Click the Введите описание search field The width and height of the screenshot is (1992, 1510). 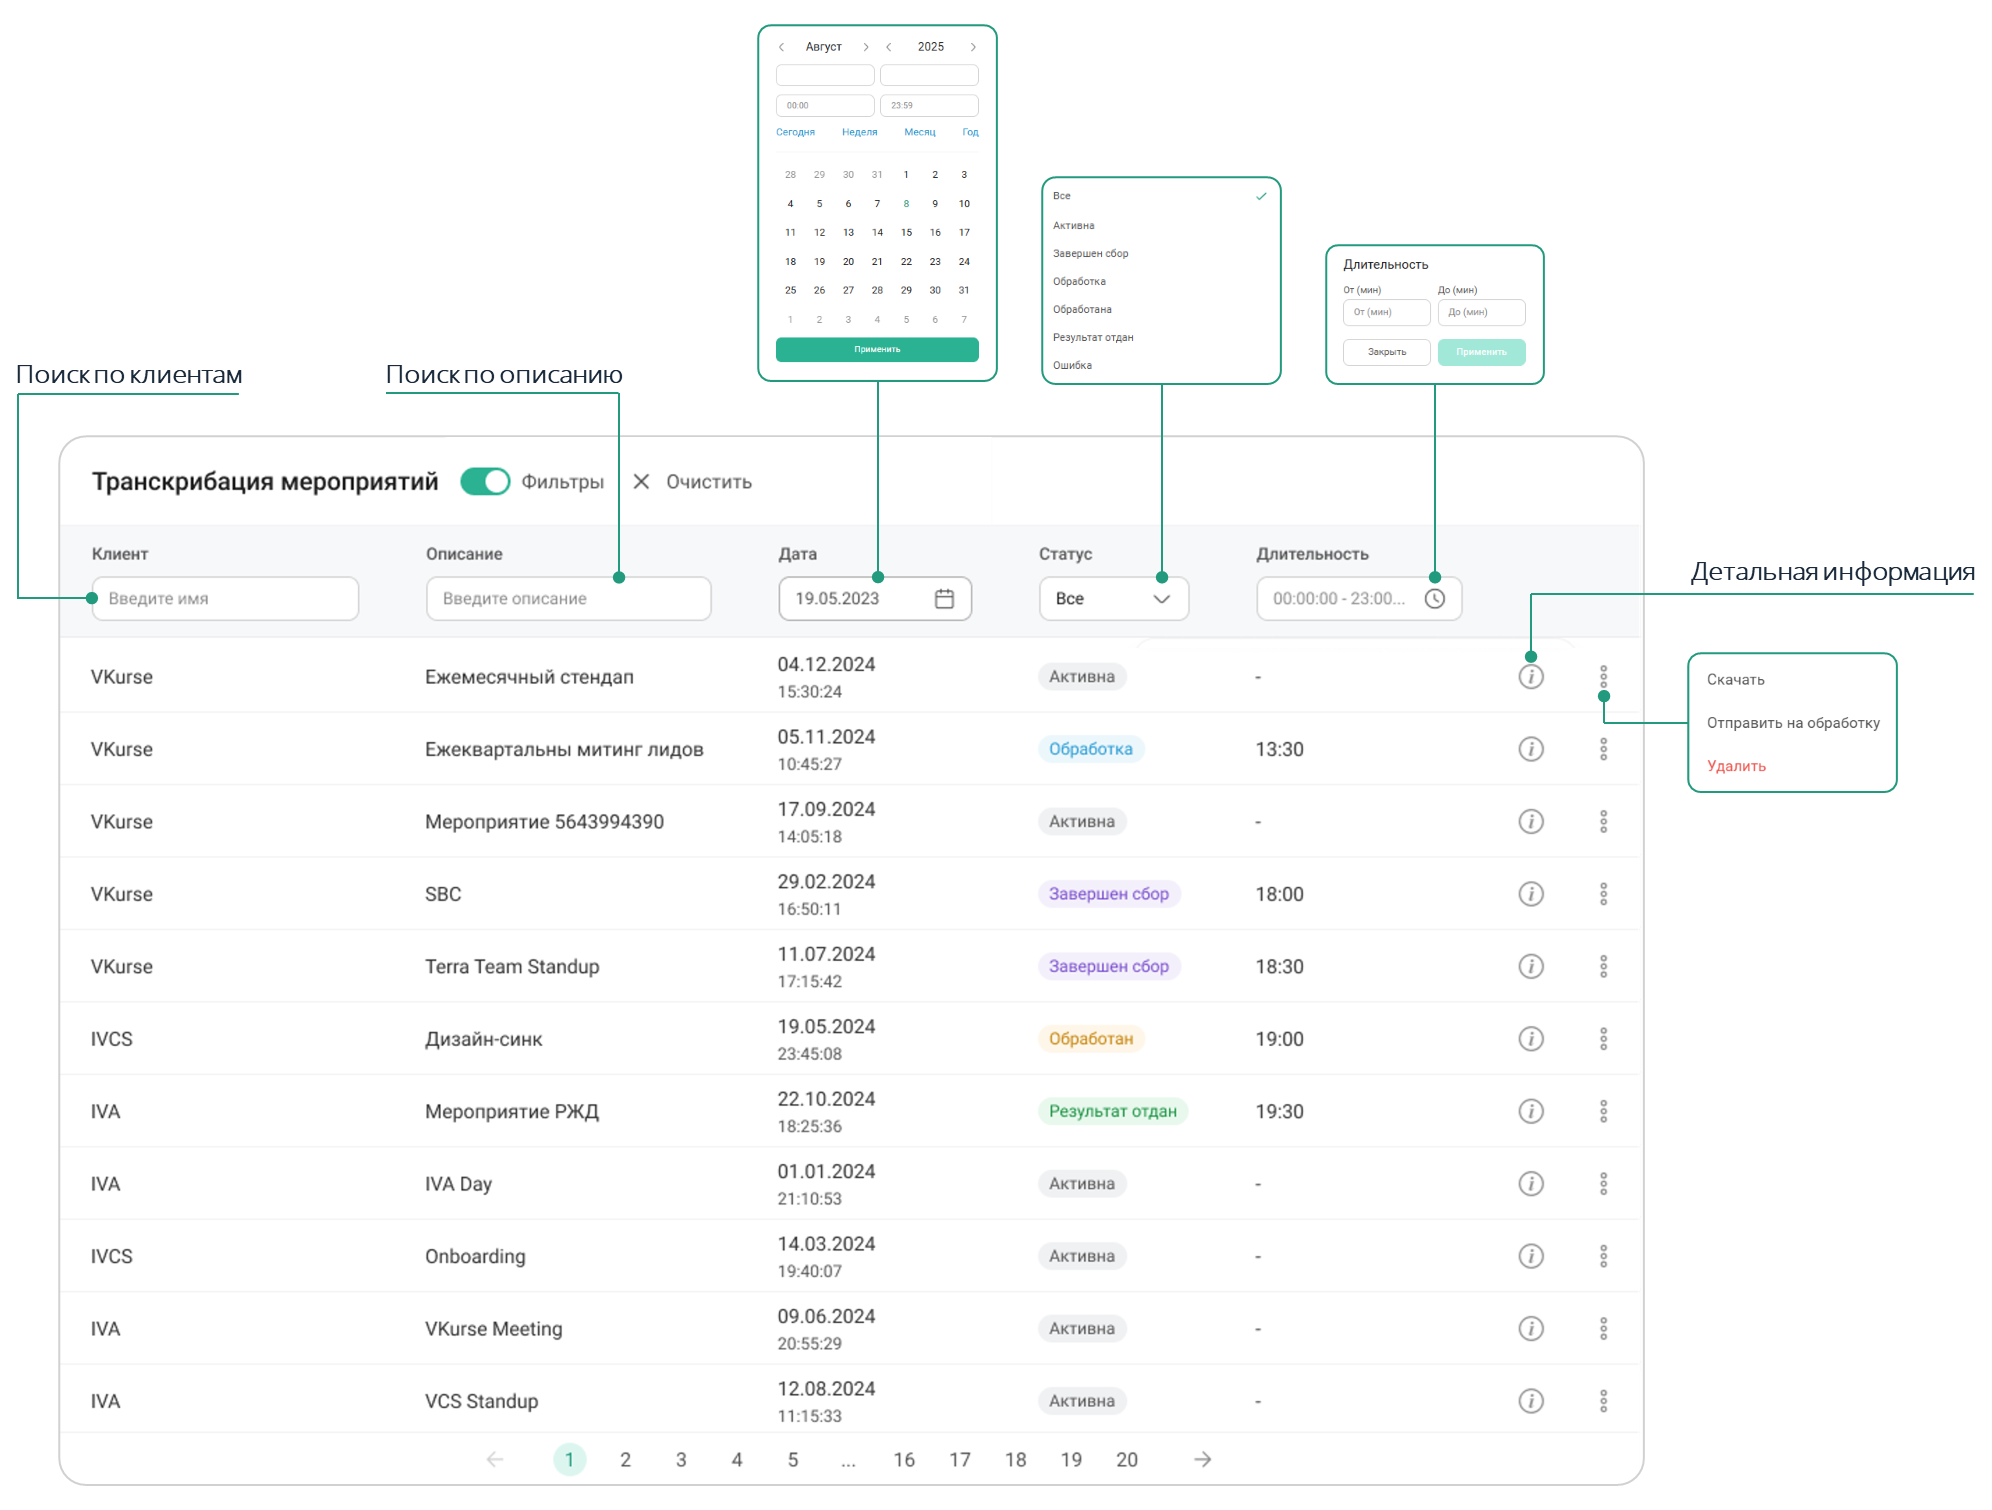tap(568, 599)
